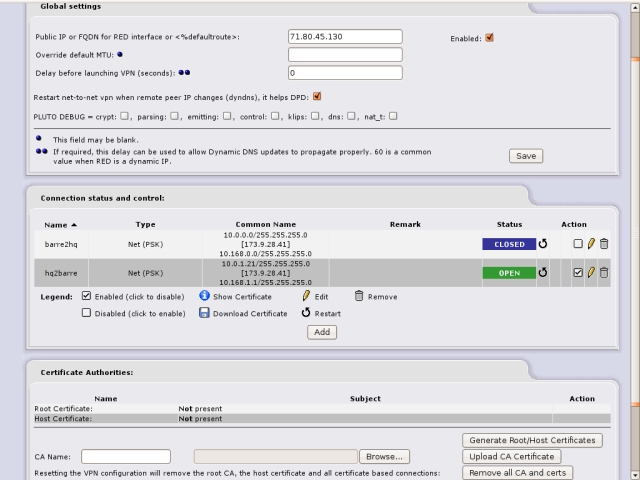Click the Override default MTU field

(345, 55)
